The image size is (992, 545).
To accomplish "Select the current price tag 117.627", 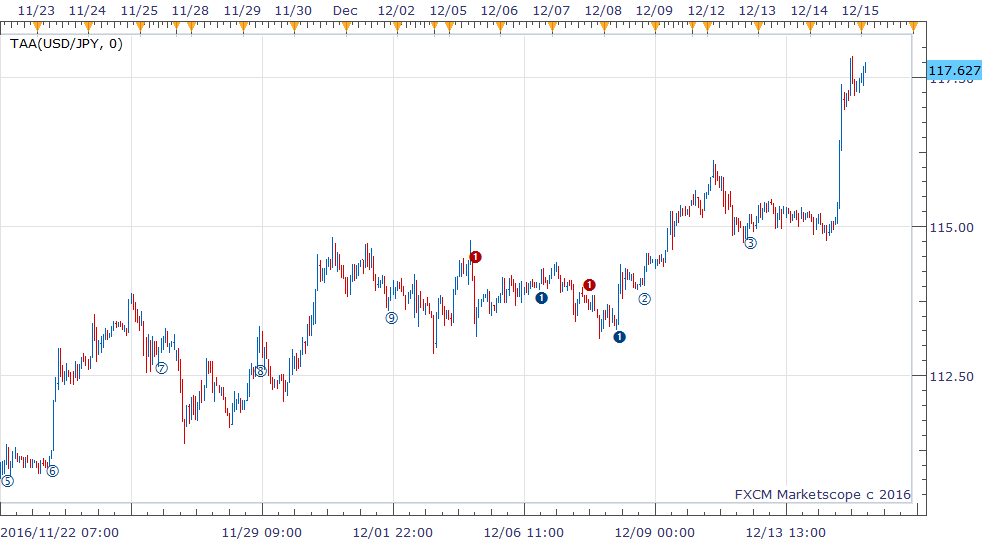I will coord(955,70).
